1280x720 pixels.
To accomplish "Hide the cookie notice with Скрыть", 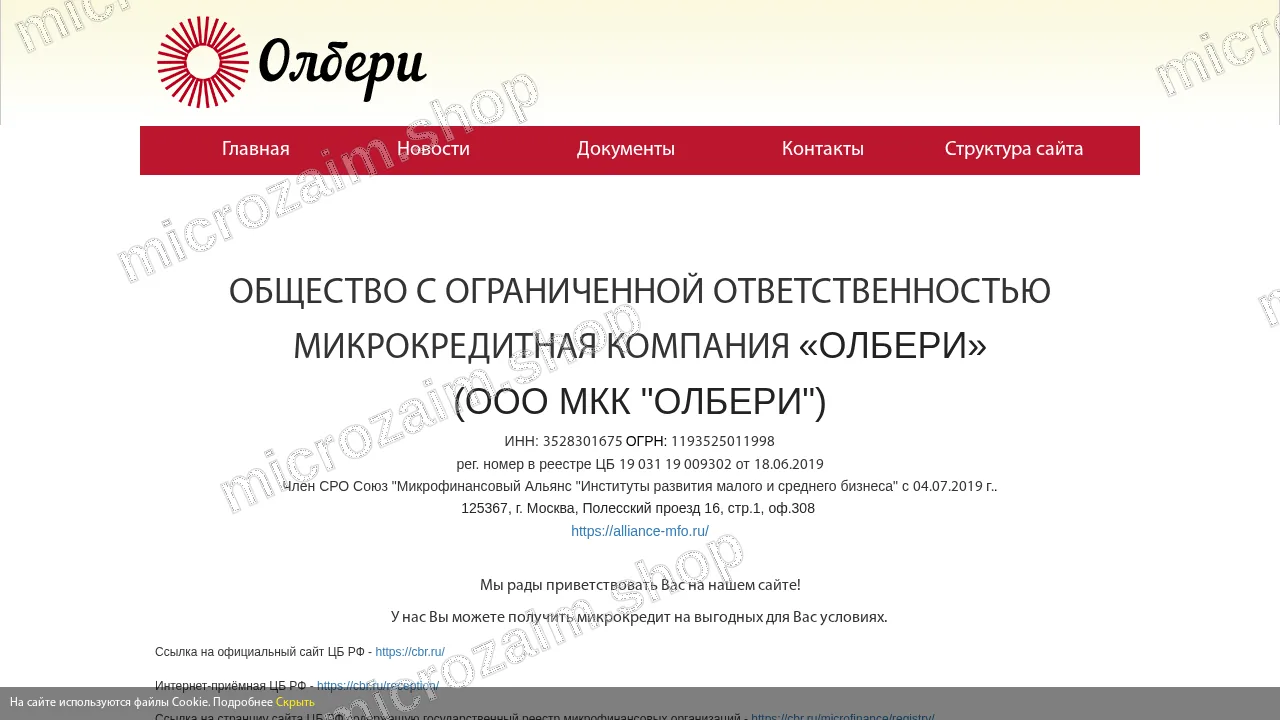I will pos(295,702).
